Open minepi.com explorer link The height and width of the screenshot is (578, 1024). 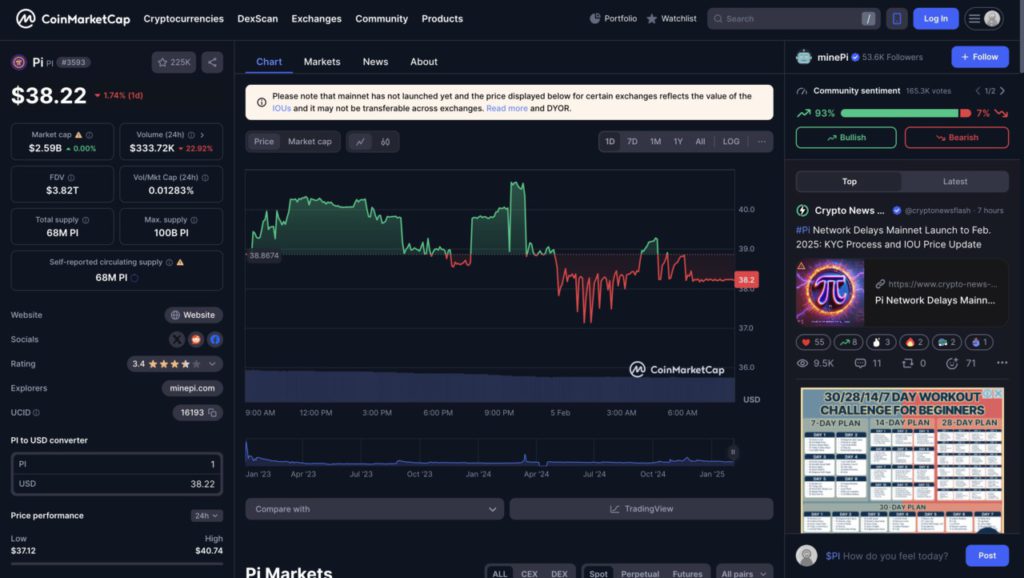point(192,388)
